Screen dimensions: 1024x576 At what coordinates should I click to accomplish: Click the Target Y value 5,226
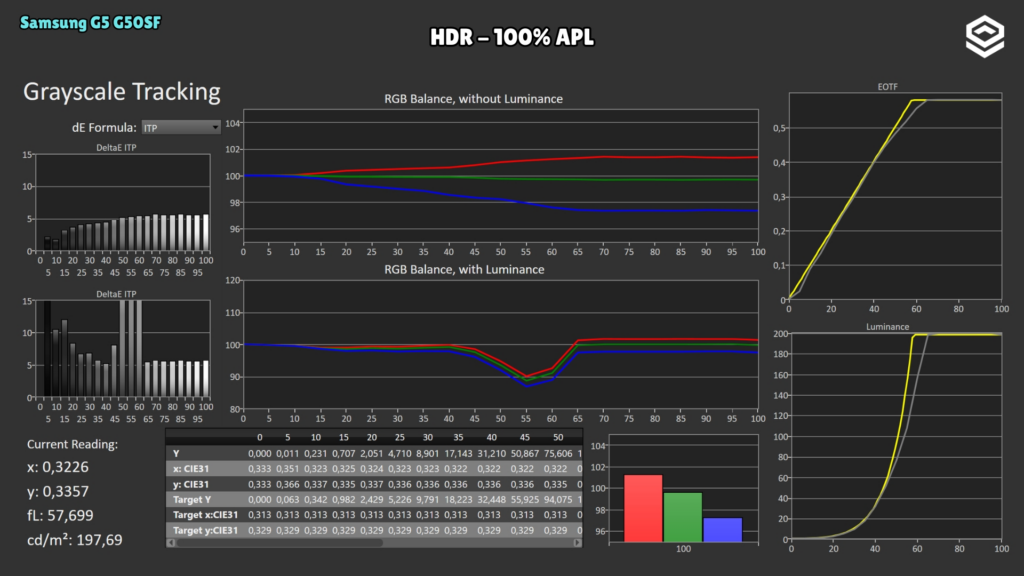(x=400, y=500)
